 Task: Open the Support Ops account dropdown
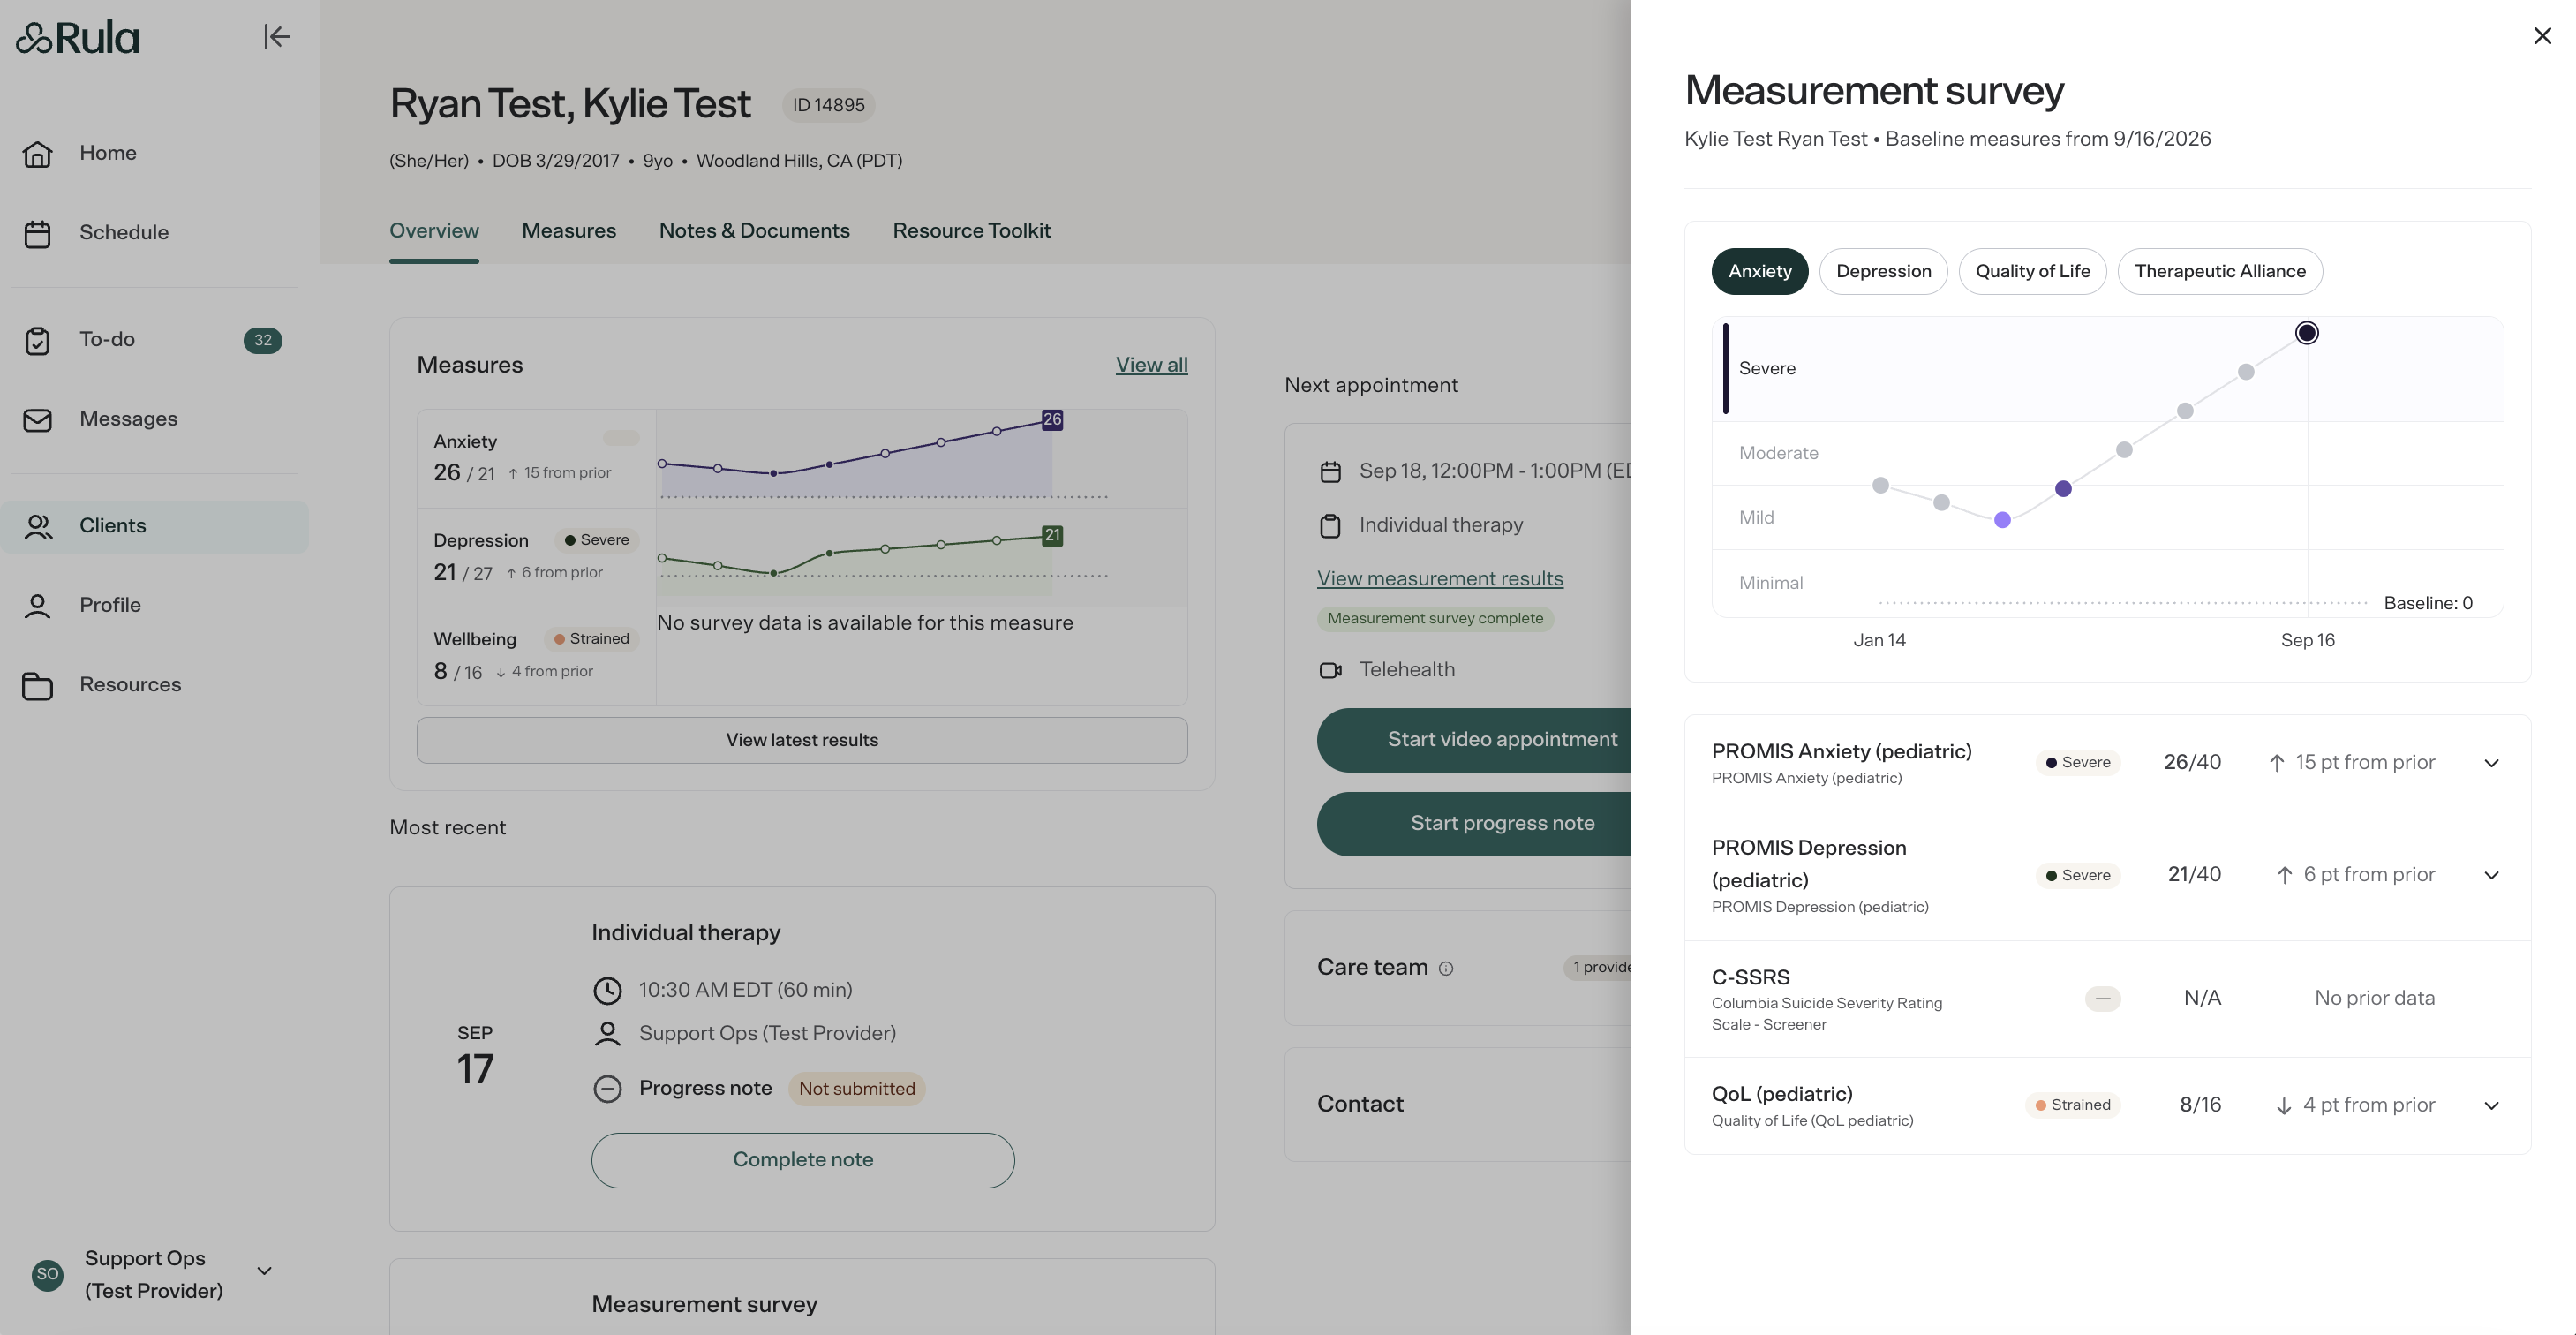264,1271
